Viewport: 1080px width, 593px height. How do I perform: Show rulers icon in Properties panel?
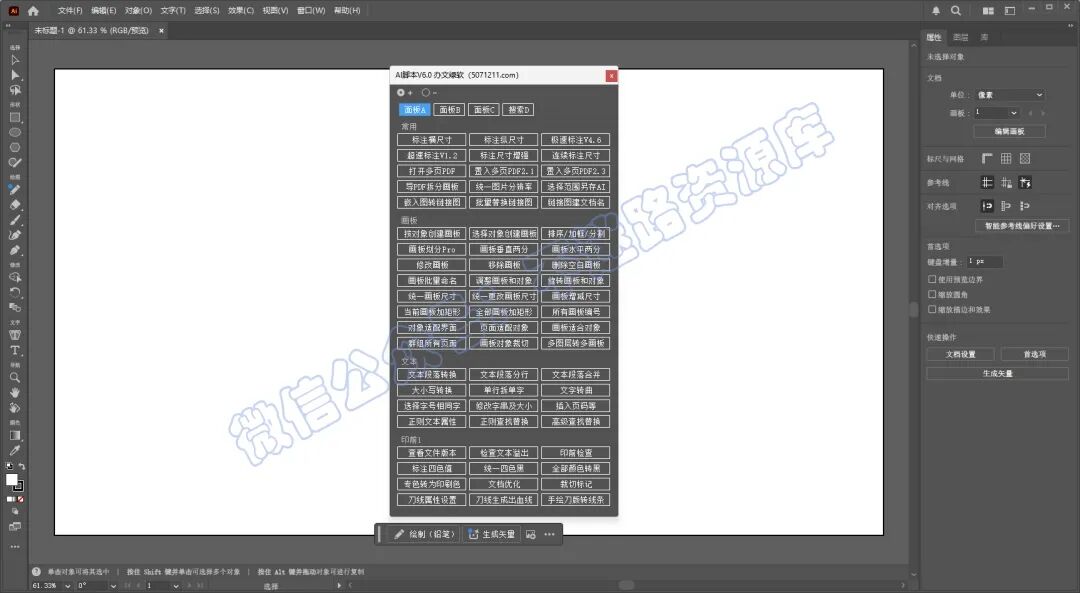(987, 158)
